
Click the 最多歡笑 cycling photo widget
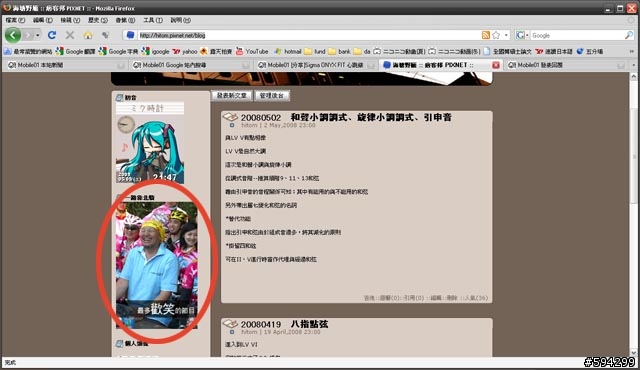[x=157, y=265]
